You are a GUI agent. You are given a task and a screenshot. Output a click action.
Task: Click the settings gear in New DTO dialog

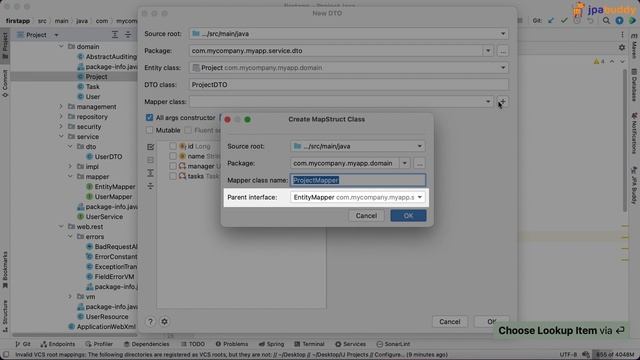click(164, 322)
